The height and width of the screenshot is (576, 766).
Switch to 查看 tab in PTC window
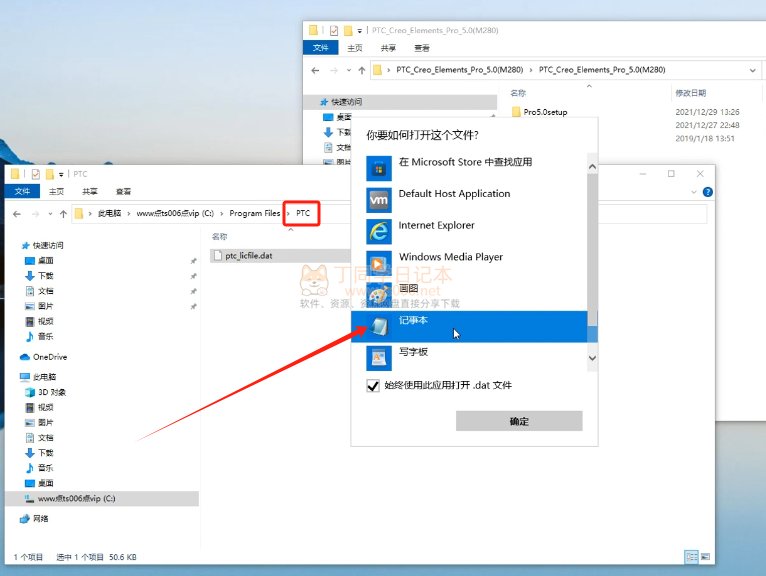tap(123, 191)
